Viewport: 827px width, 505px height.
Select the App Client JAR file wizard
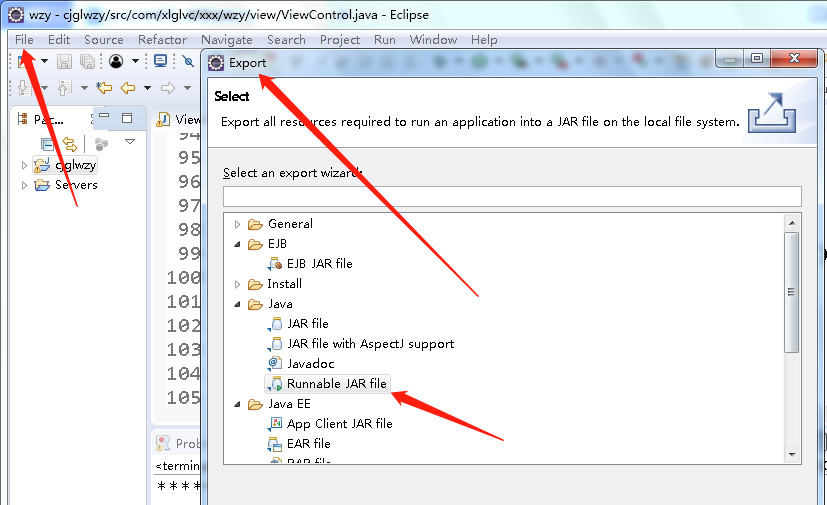tap(331, 424)
